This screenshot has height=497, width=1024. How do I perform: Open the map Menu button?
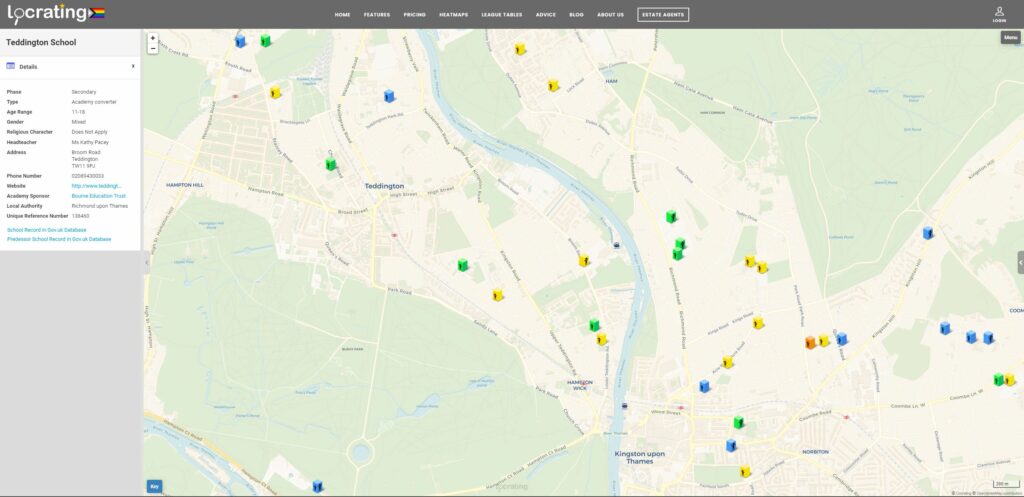[1010, 37]
